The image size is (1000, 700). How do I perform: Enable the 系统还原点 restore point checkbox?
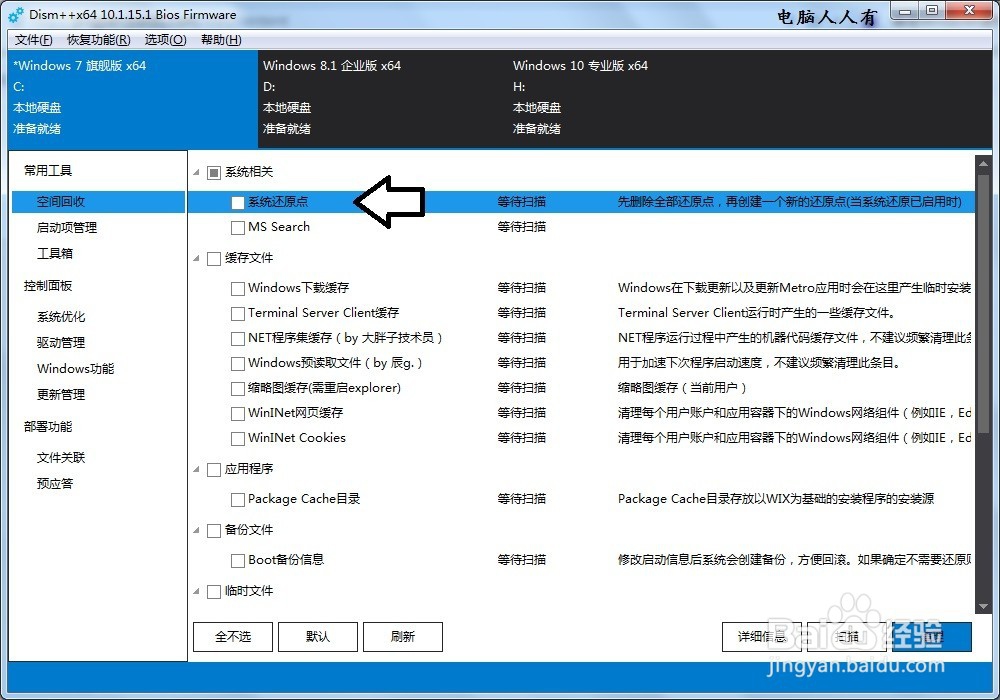point(237,201)
